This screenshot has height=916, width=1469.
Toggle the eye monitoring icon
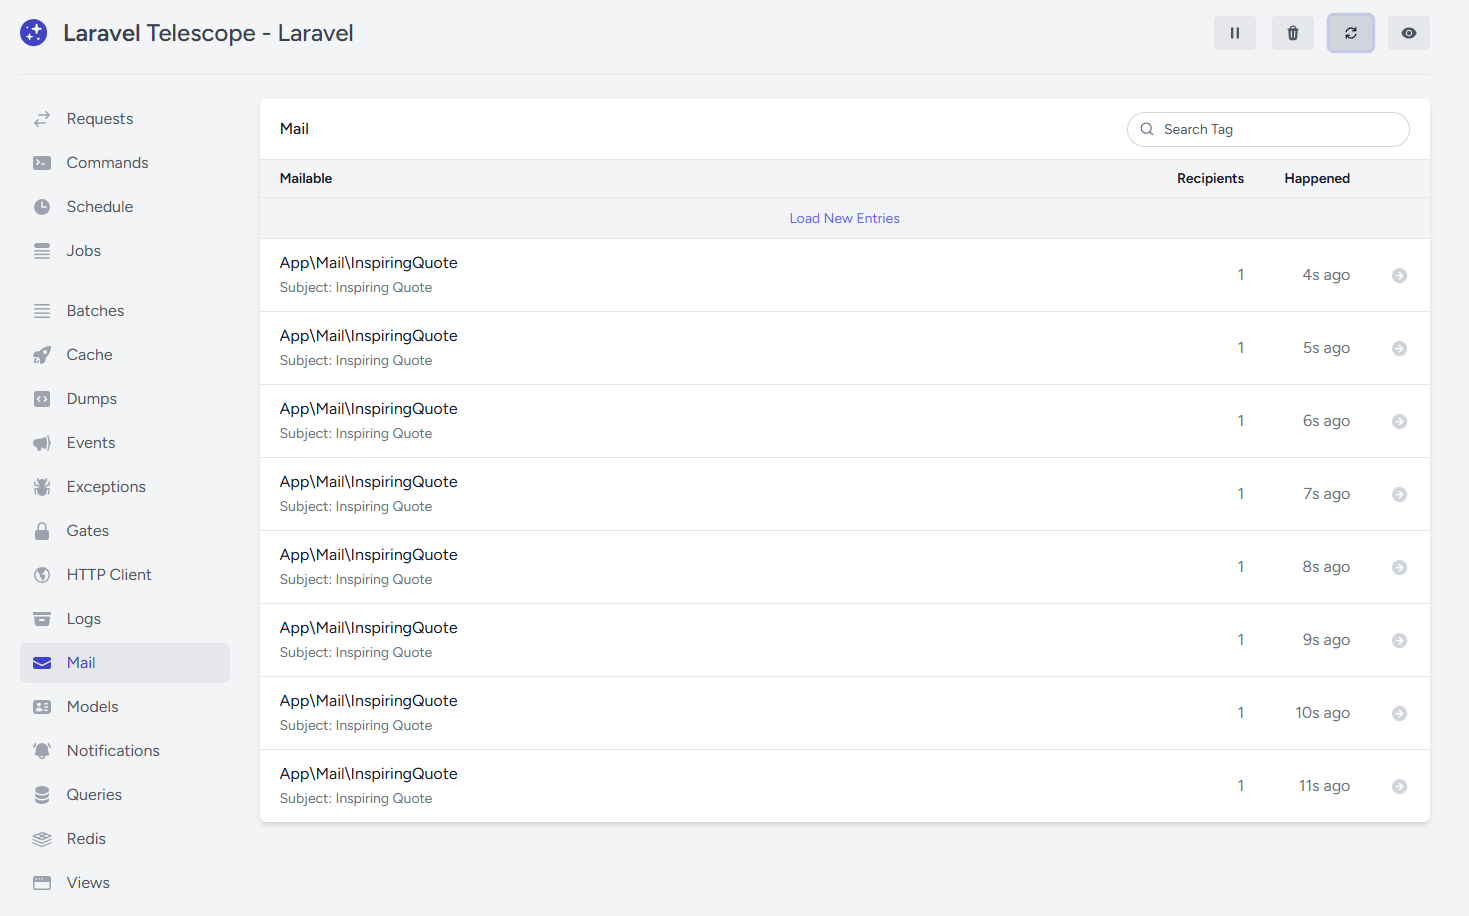tap(1408, 33)
